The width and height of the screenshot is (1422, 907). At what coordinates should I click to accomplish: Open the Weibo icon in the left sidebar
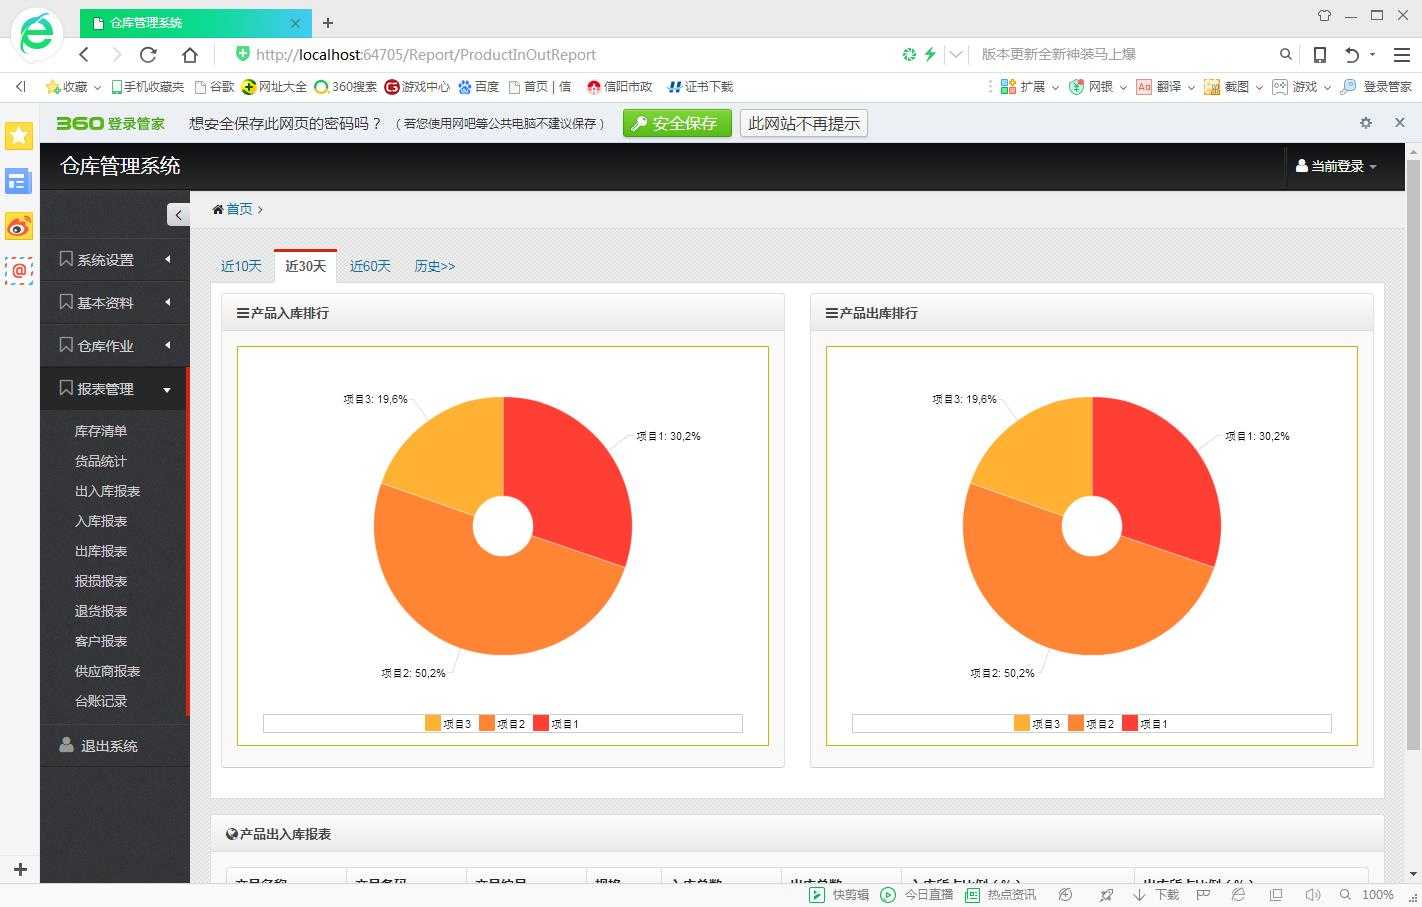click(19, 226)
